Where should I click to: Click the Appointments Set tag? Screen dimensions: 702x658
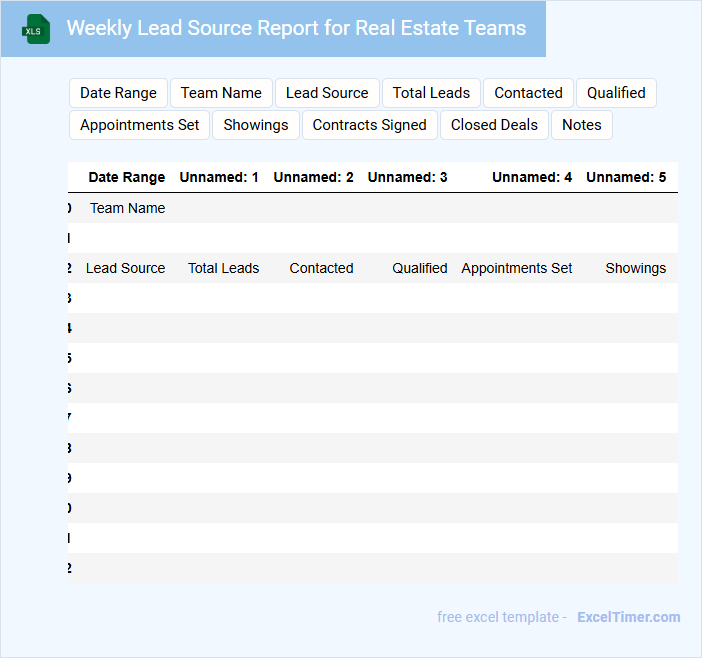click(x=140, y=125)
